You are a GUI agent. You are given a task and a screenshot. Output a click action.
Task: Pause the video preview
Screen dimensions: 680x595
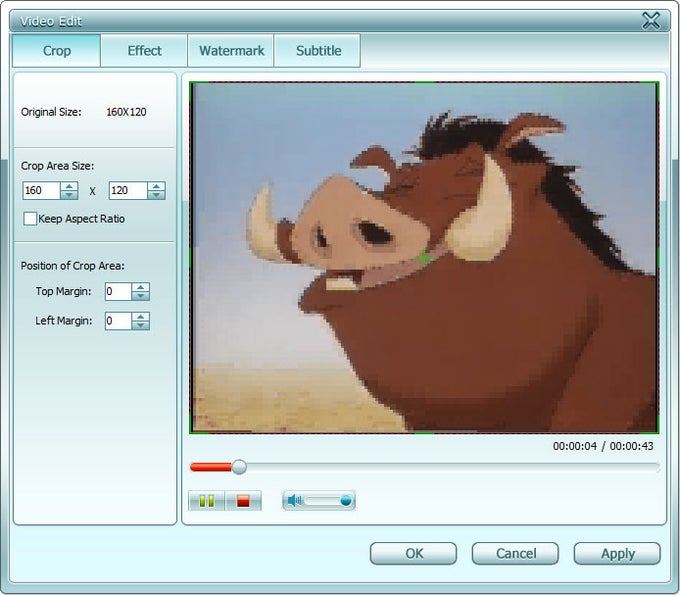click(206, 501)
